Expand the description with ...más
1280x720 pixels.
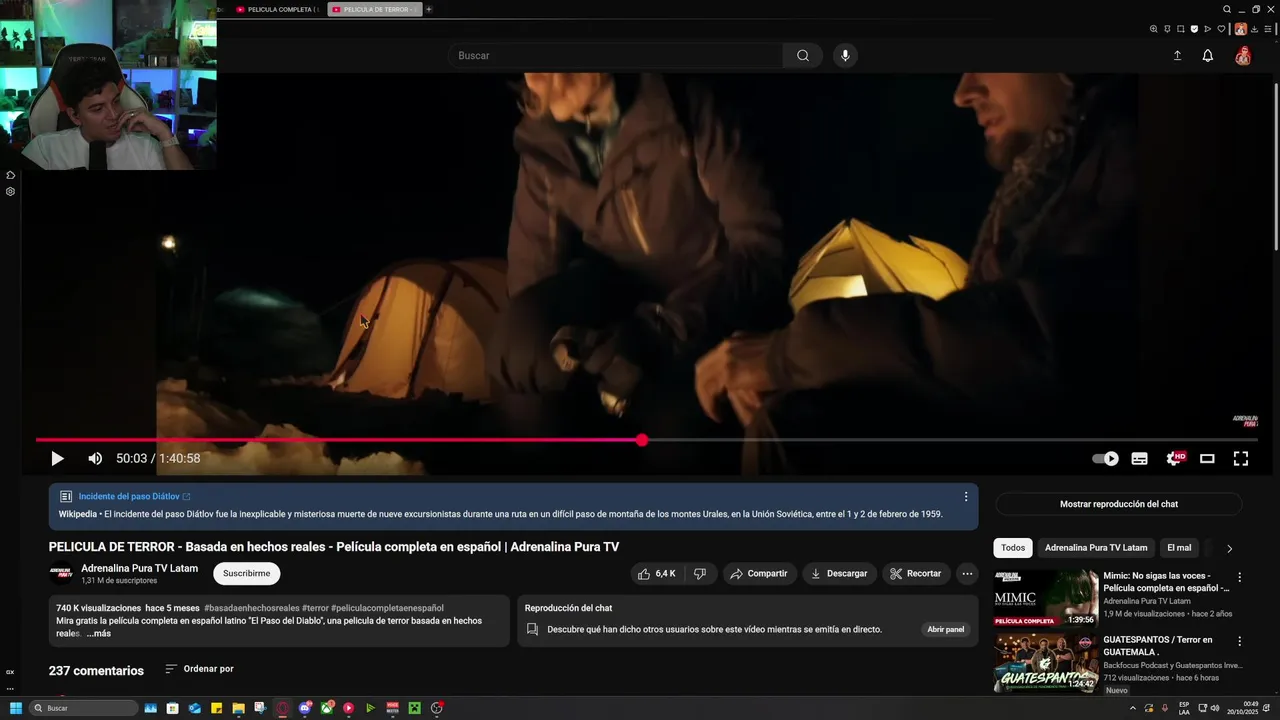coord(99,633)
